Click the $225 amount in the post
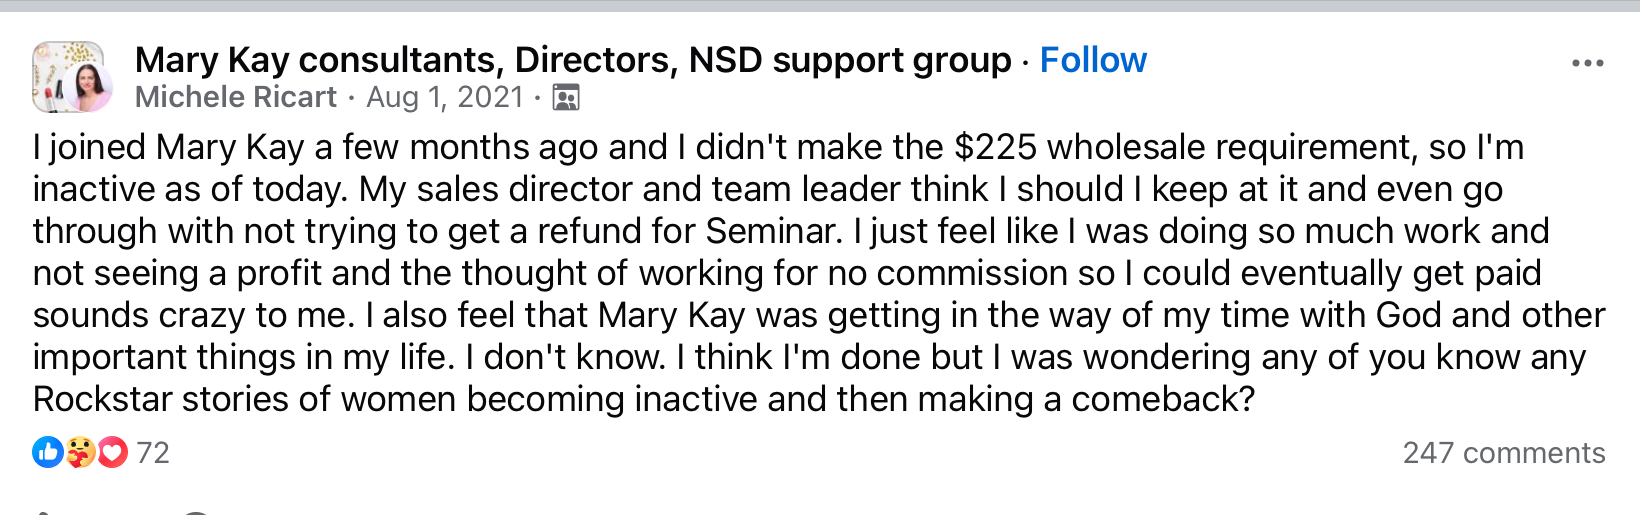The height and width of the screenshot is (515, 1640). 995,147
